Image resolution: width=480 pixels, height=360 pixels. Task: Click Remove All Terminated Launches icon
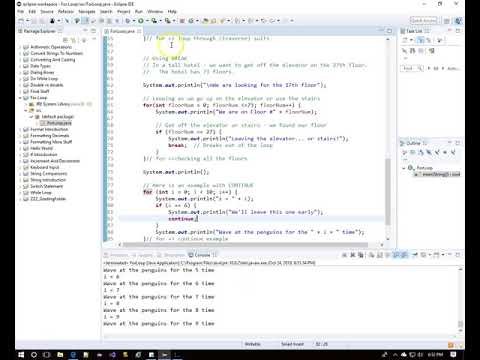361,255
